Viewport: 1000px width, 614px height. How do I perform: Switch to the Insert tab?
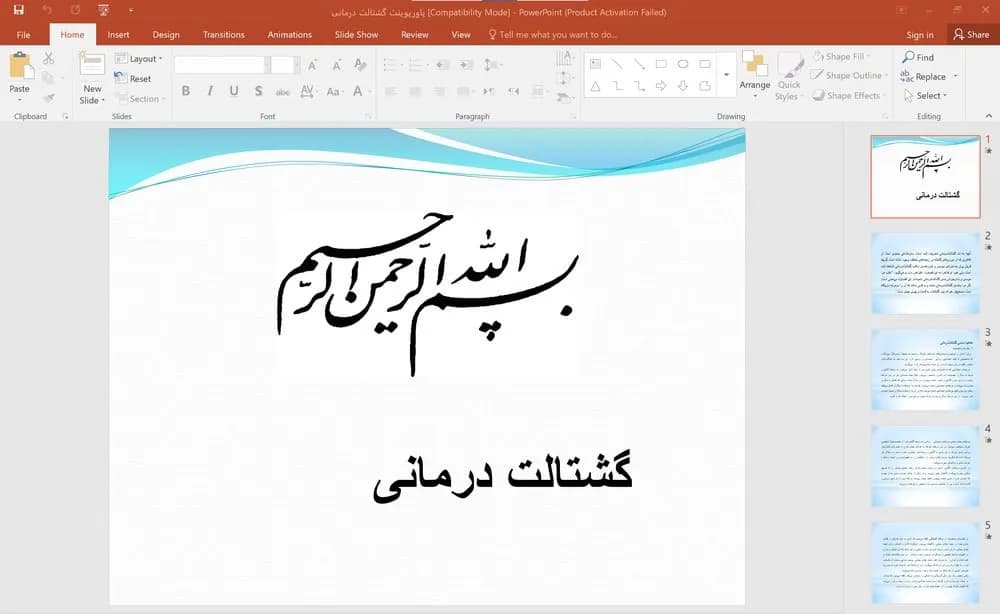pyautogui.click(x=119, y=34)
